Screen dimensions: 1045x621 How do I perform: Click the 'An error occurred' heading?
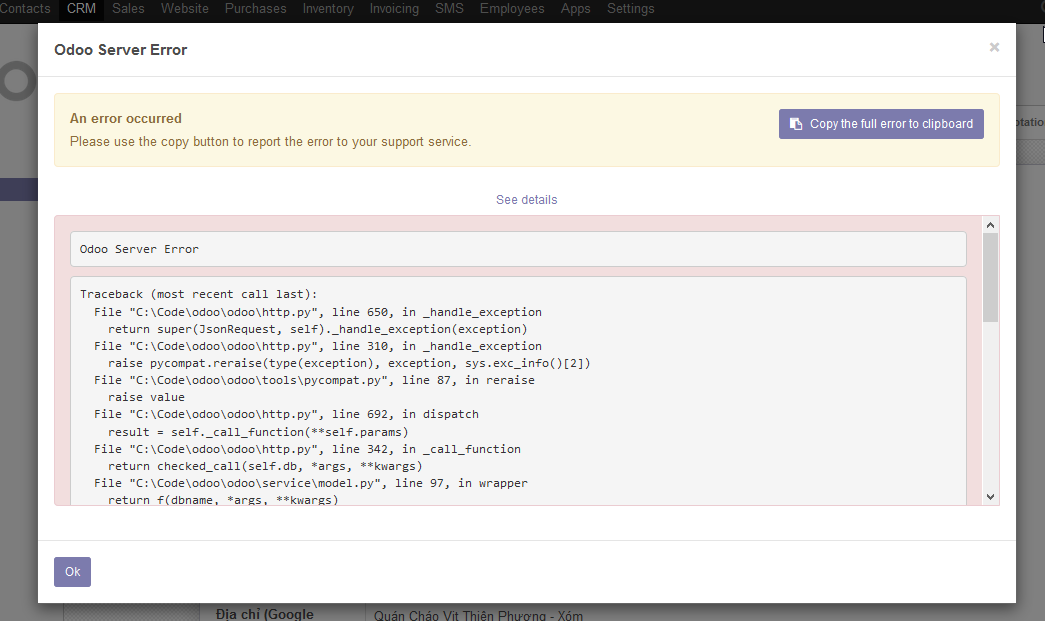[126, 119]
